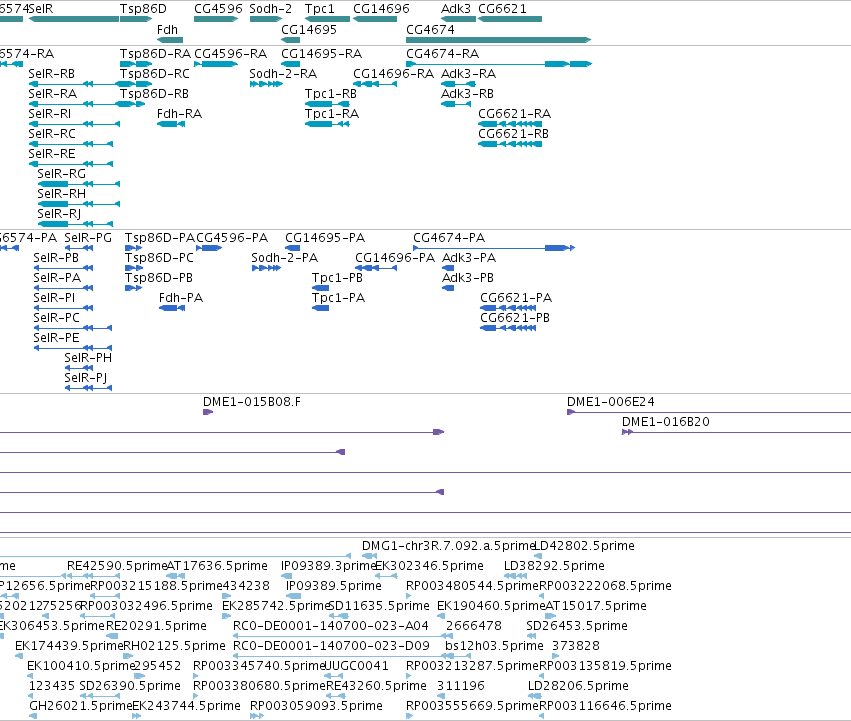Click transcript Tsp86D-RC label
This screenshot has width=851, height=721.
coord(155,74)
